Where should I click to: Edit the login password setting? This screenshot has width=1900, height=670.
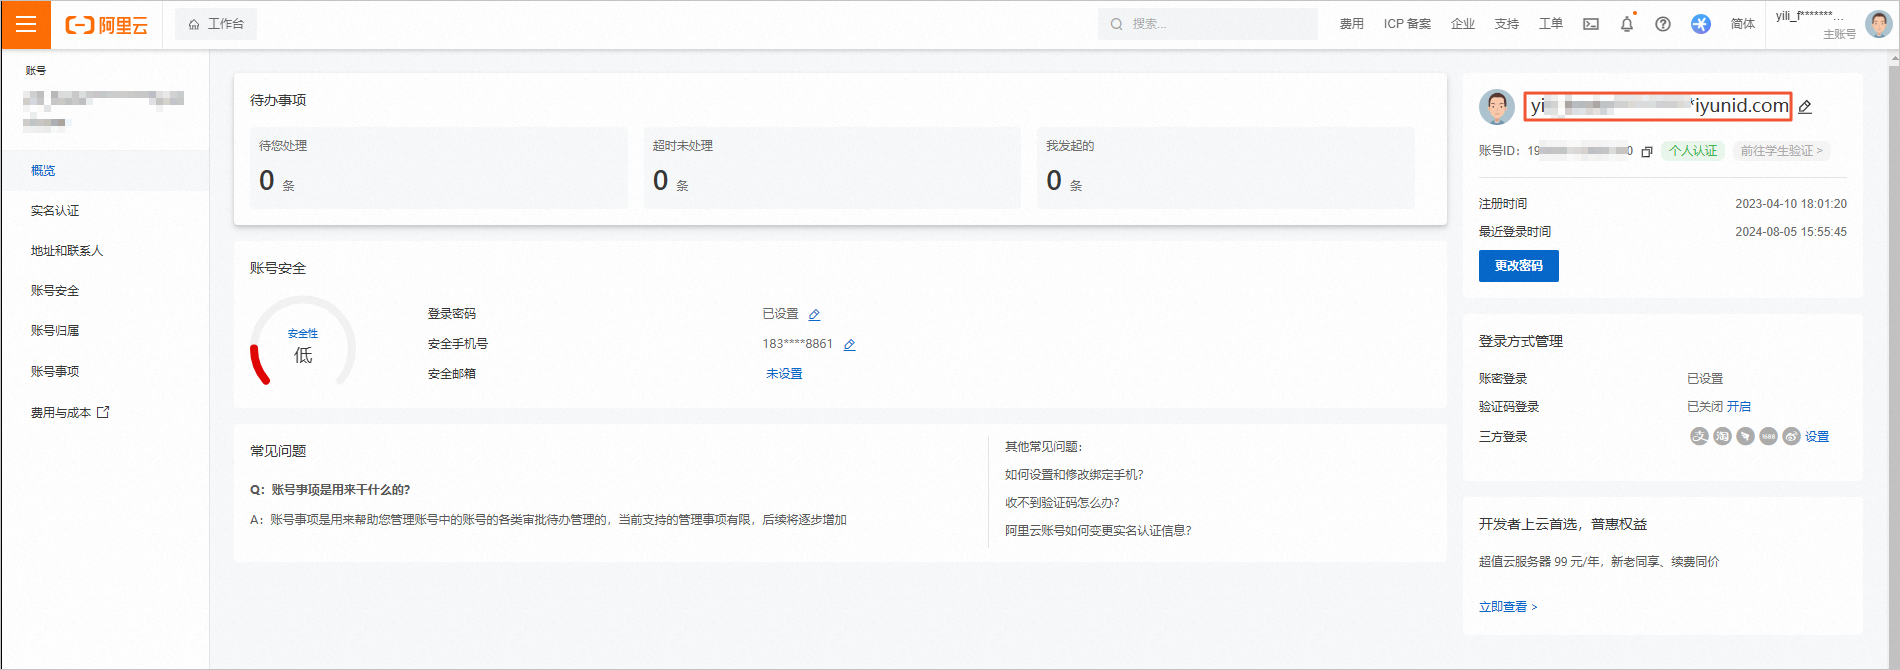[x=814, y=315]
